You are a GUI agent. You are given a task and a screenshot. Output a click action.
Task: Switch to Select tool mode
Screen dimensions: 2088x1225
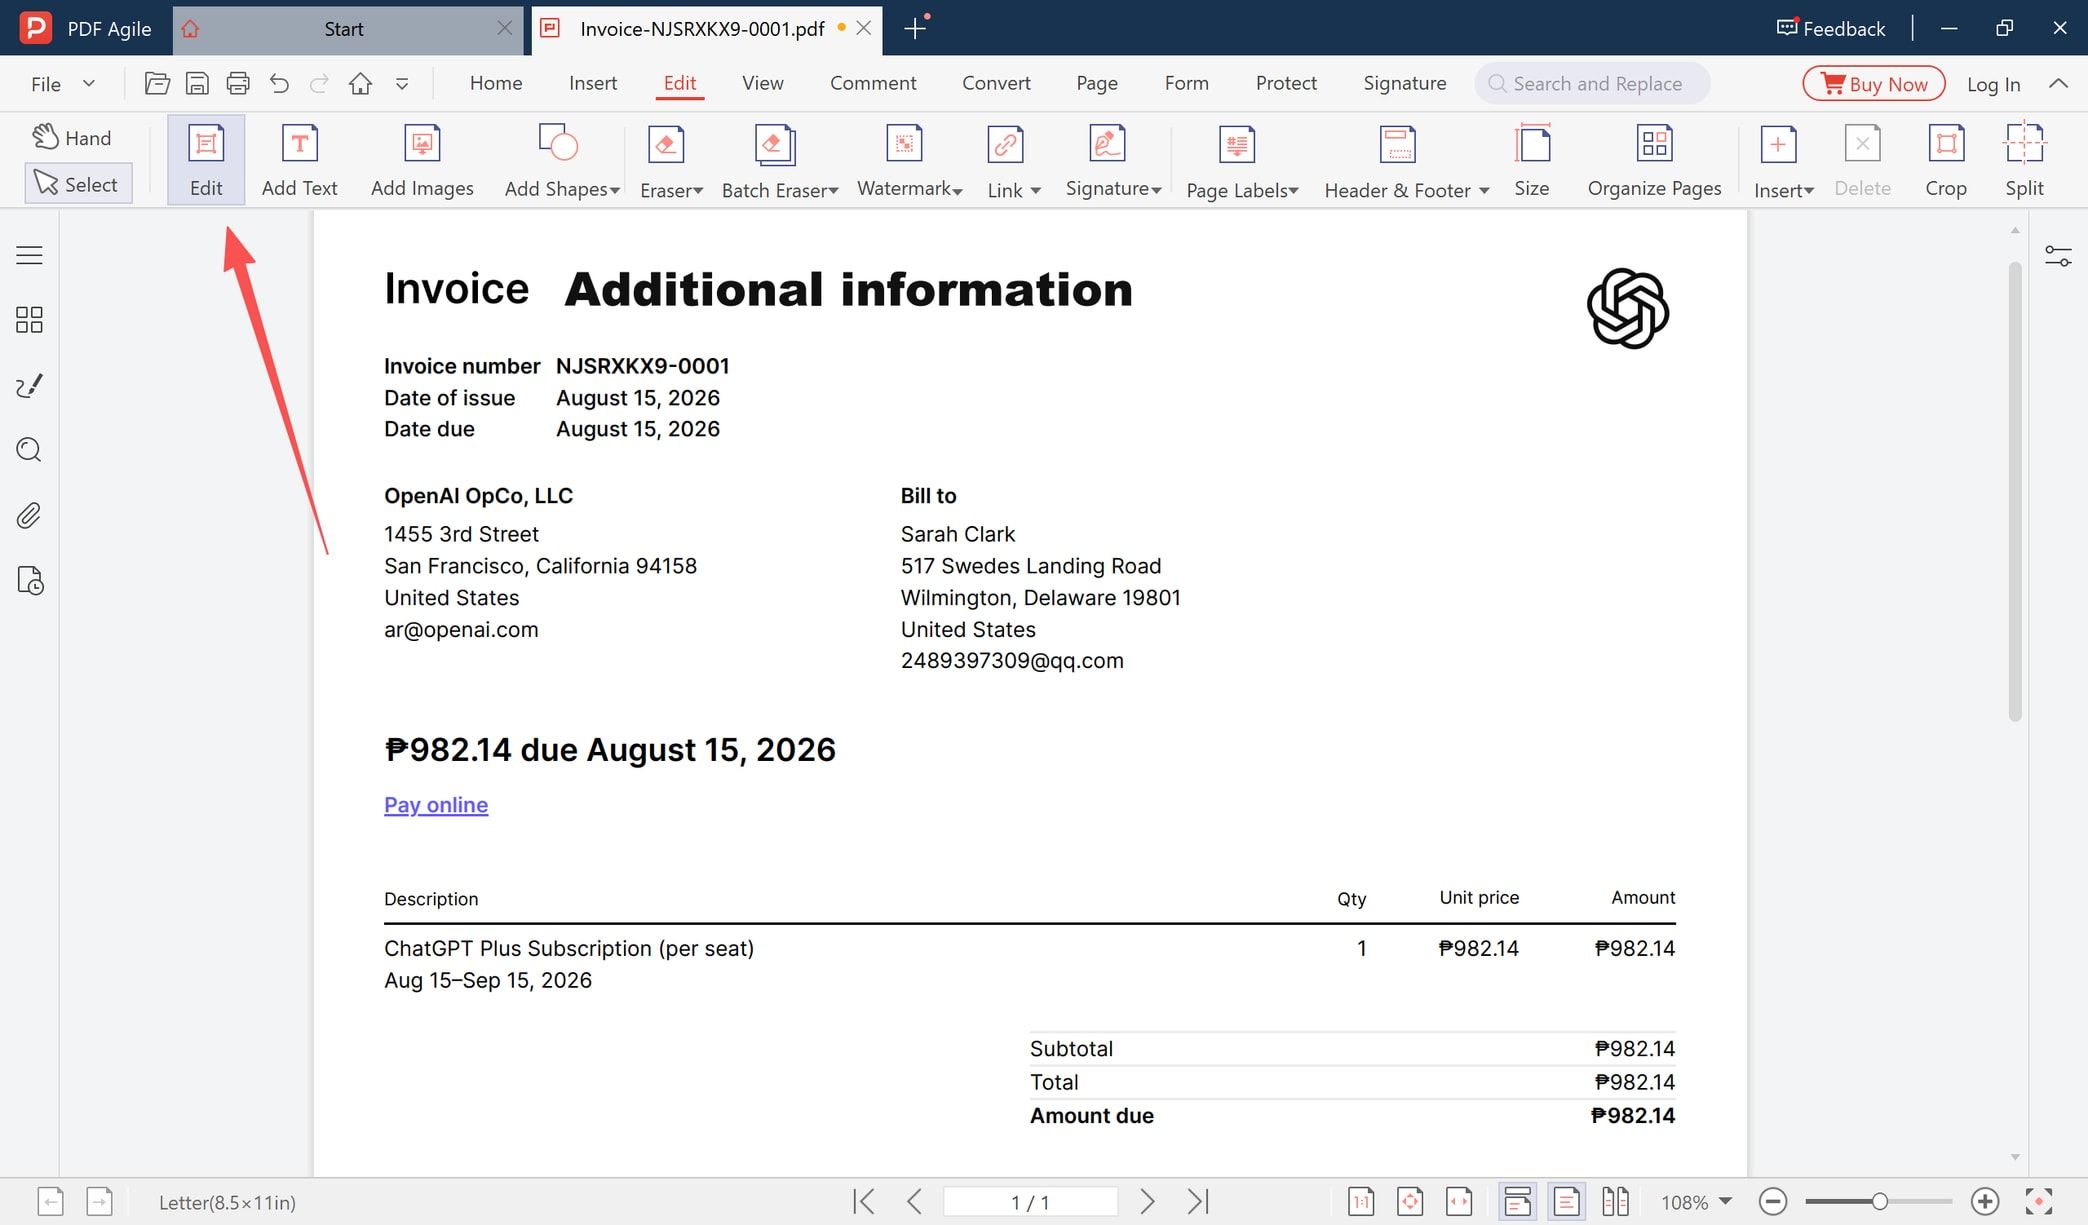(x=78, y=184)
